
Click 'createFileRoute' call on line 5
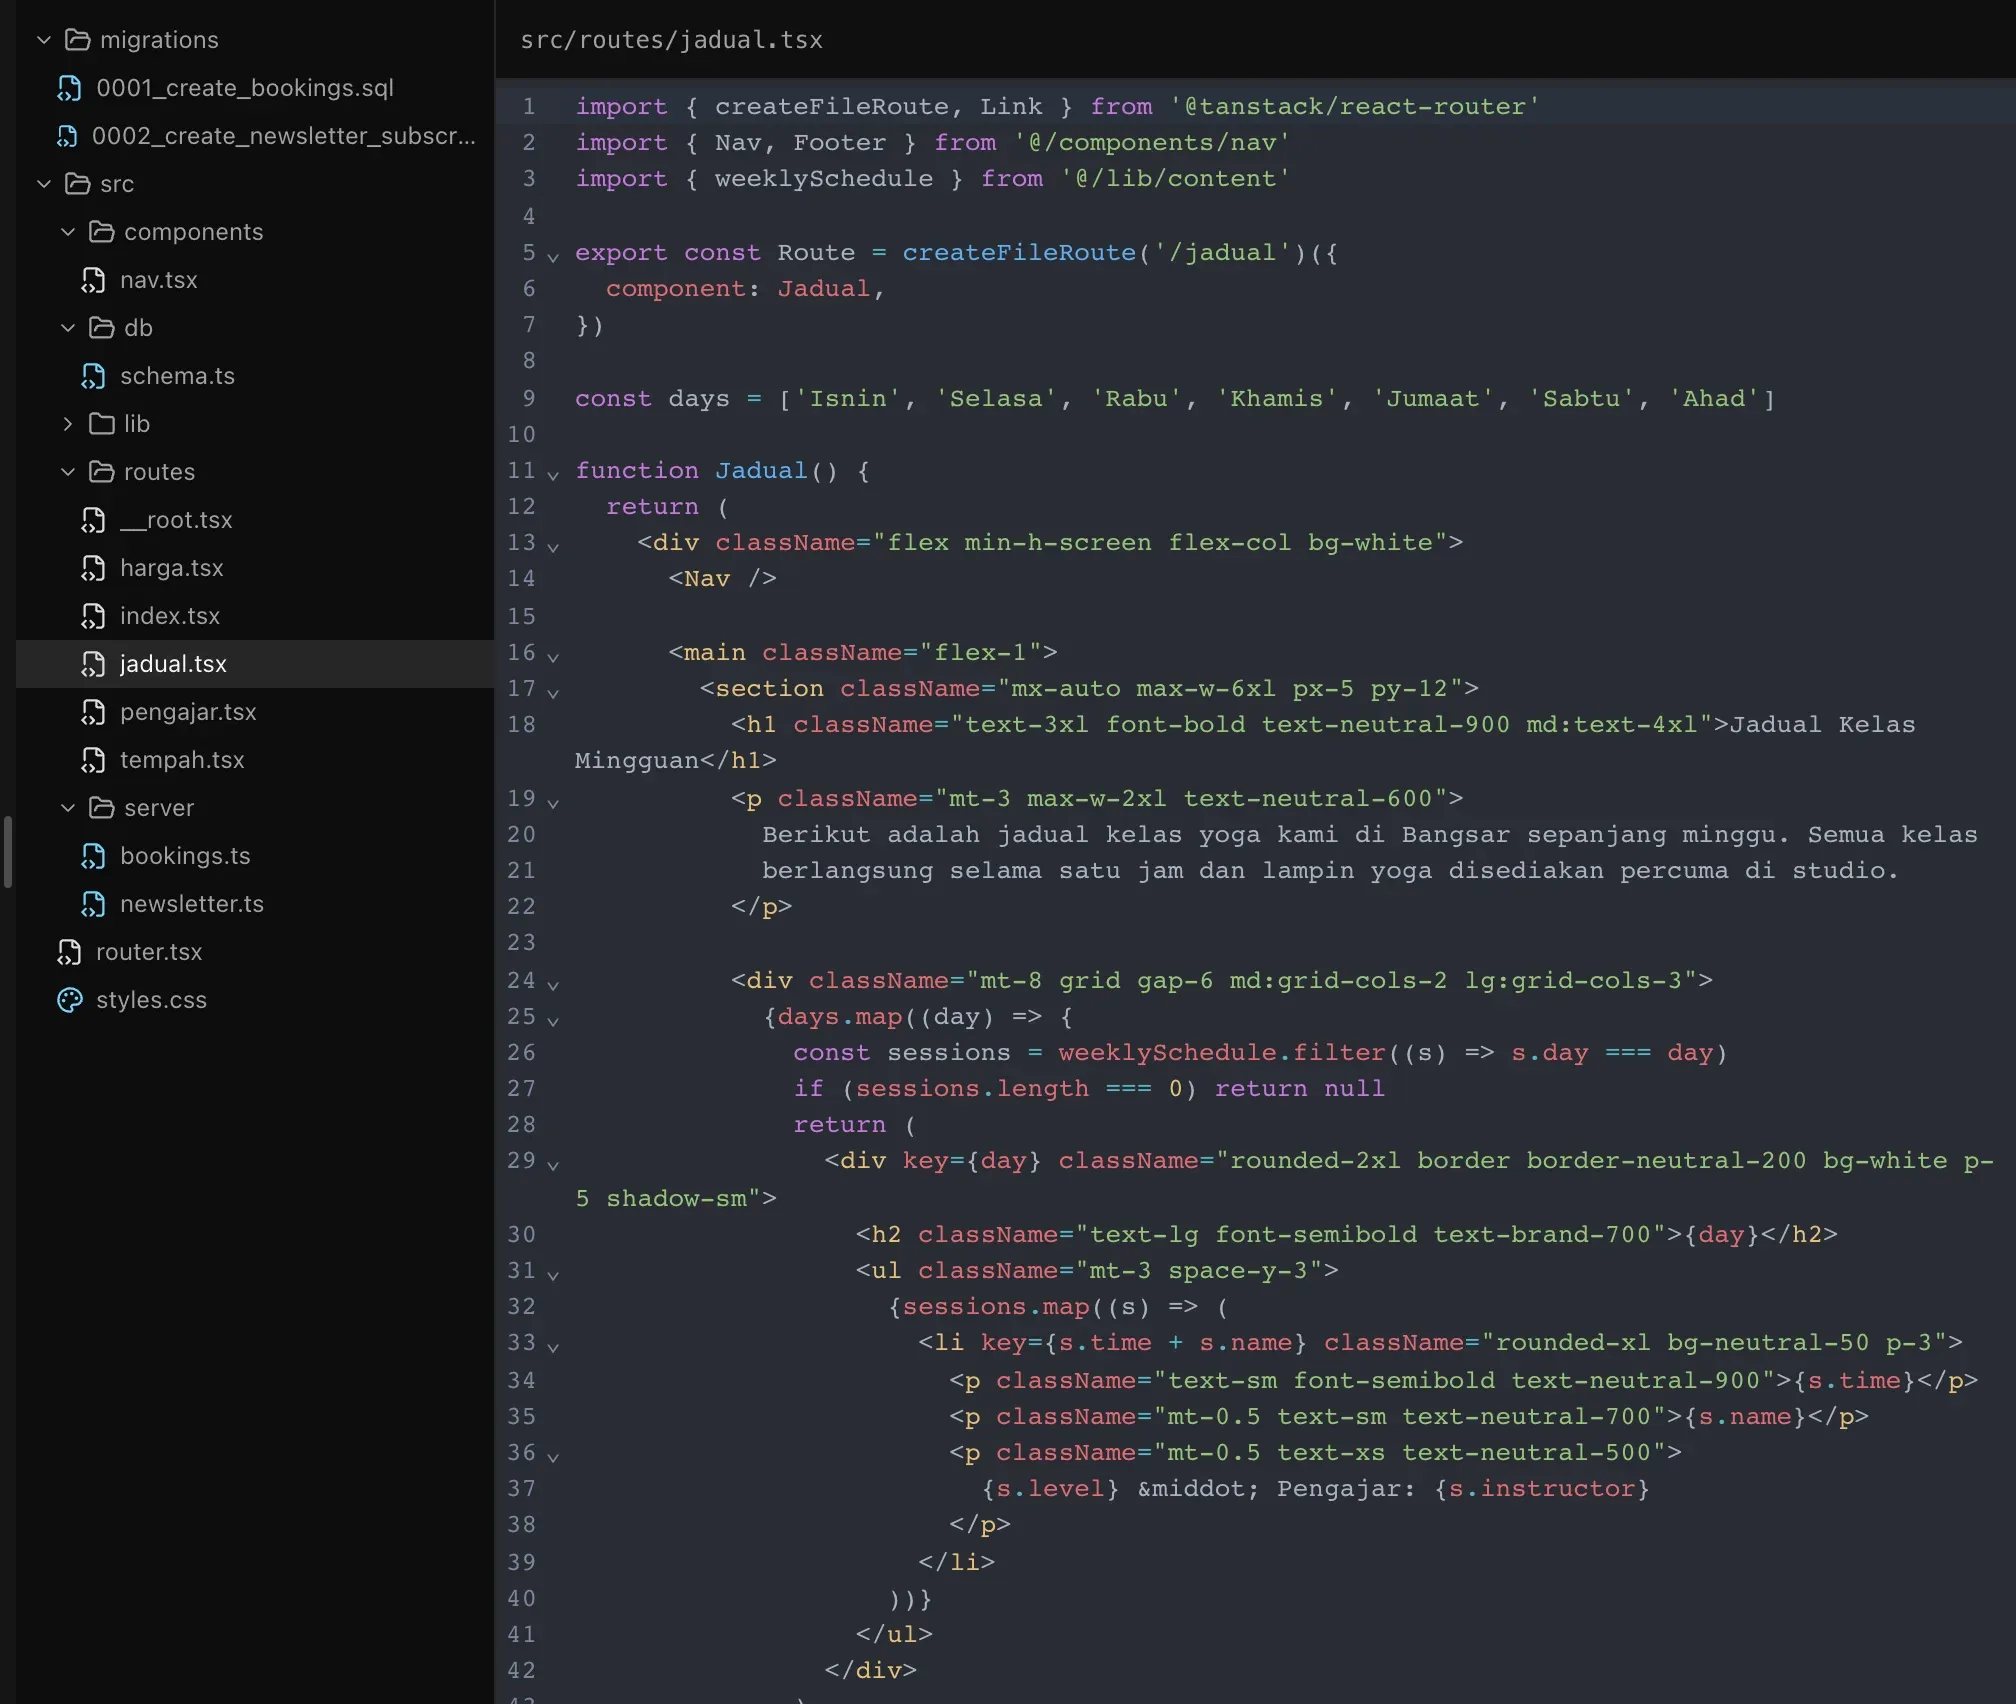(x=1019, y=253)
